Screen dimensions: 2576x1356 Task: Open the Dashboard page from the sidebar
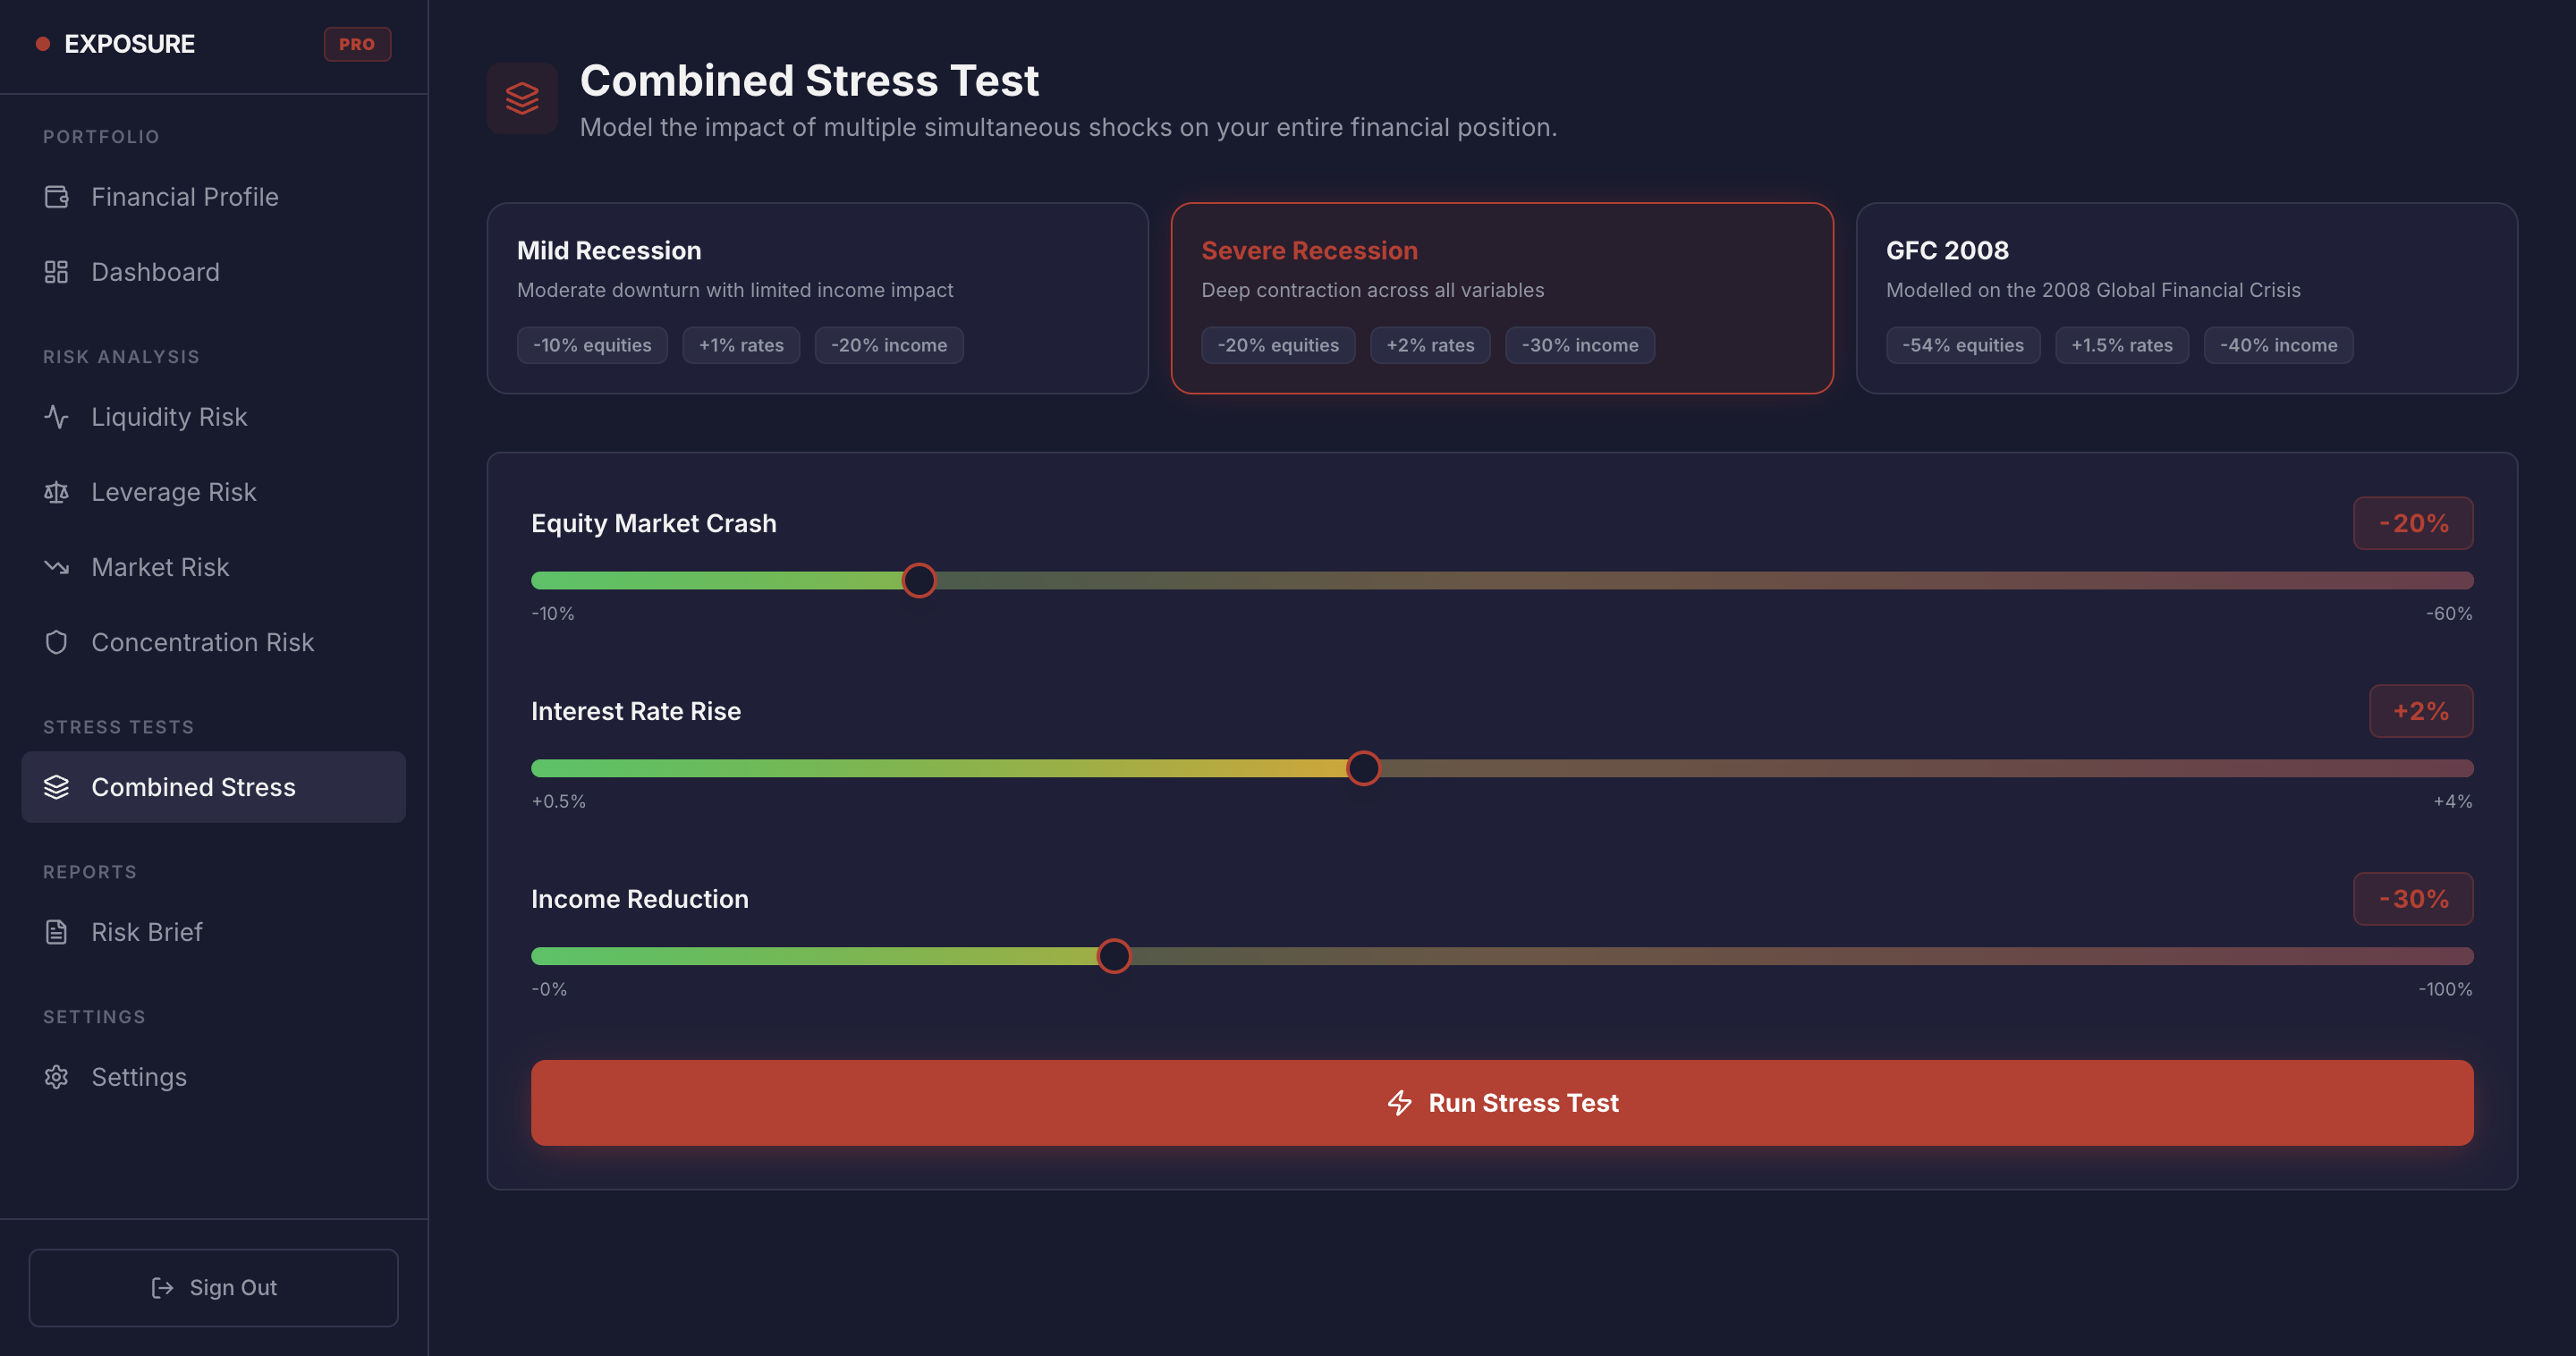pos(155,271)
